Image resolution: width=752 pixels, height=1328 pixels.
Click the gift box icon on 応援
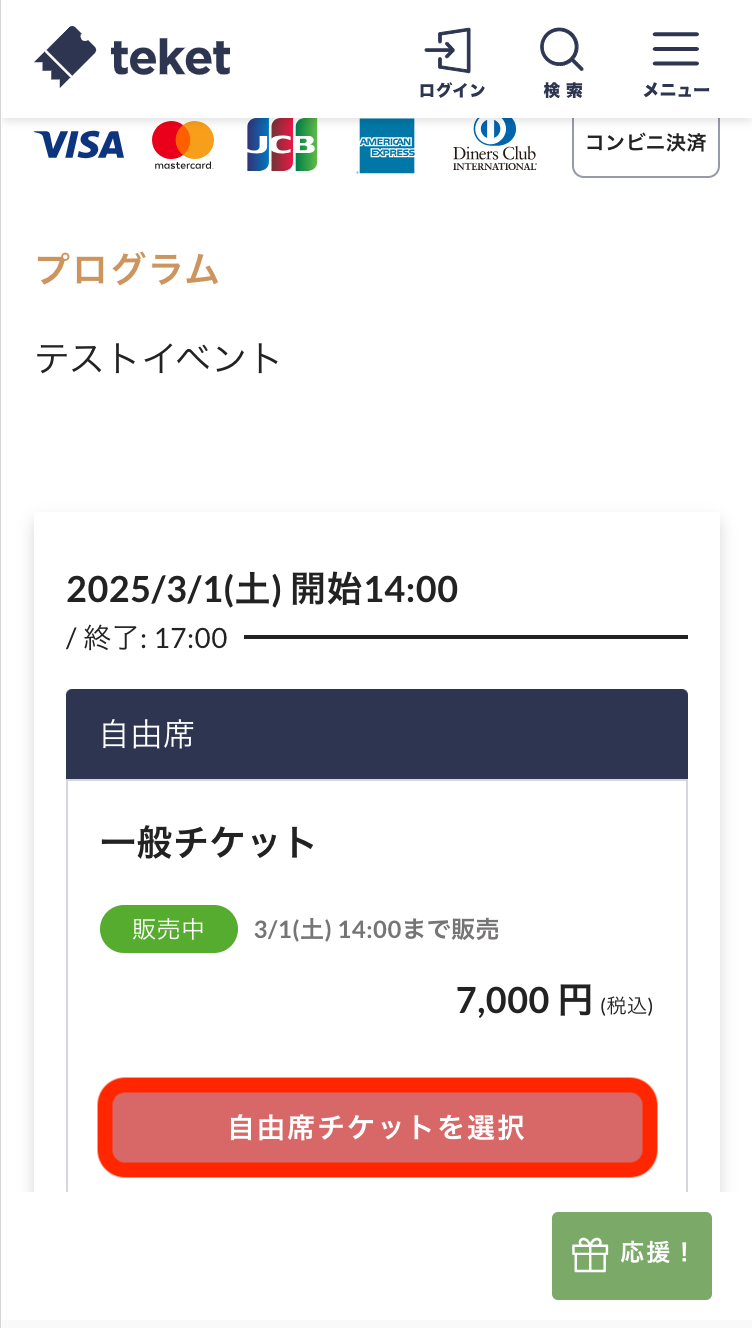[x=589, y=1255]
